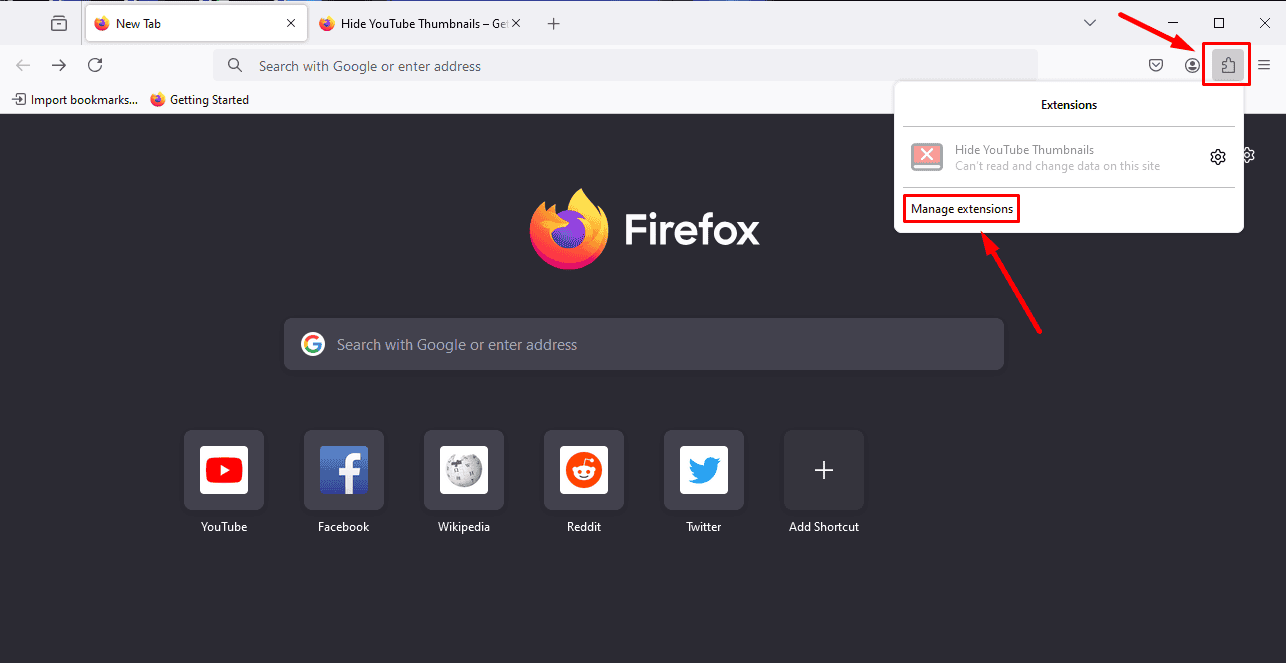The width and height of the screenshot is (1286, 663).
Task: Expand the List all tabs dropdown arrow
Action: (x=1091, y=23)
